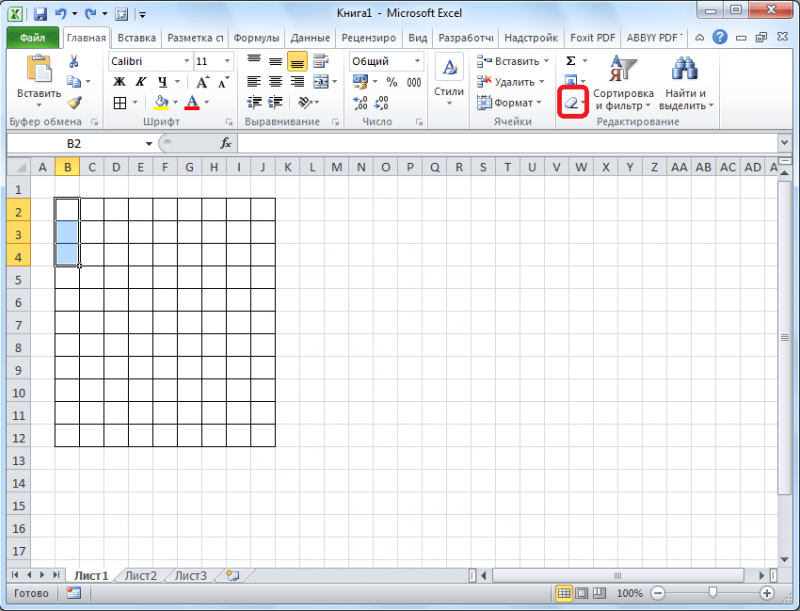Click Вставить in Ячейки group

click(512, 61)
